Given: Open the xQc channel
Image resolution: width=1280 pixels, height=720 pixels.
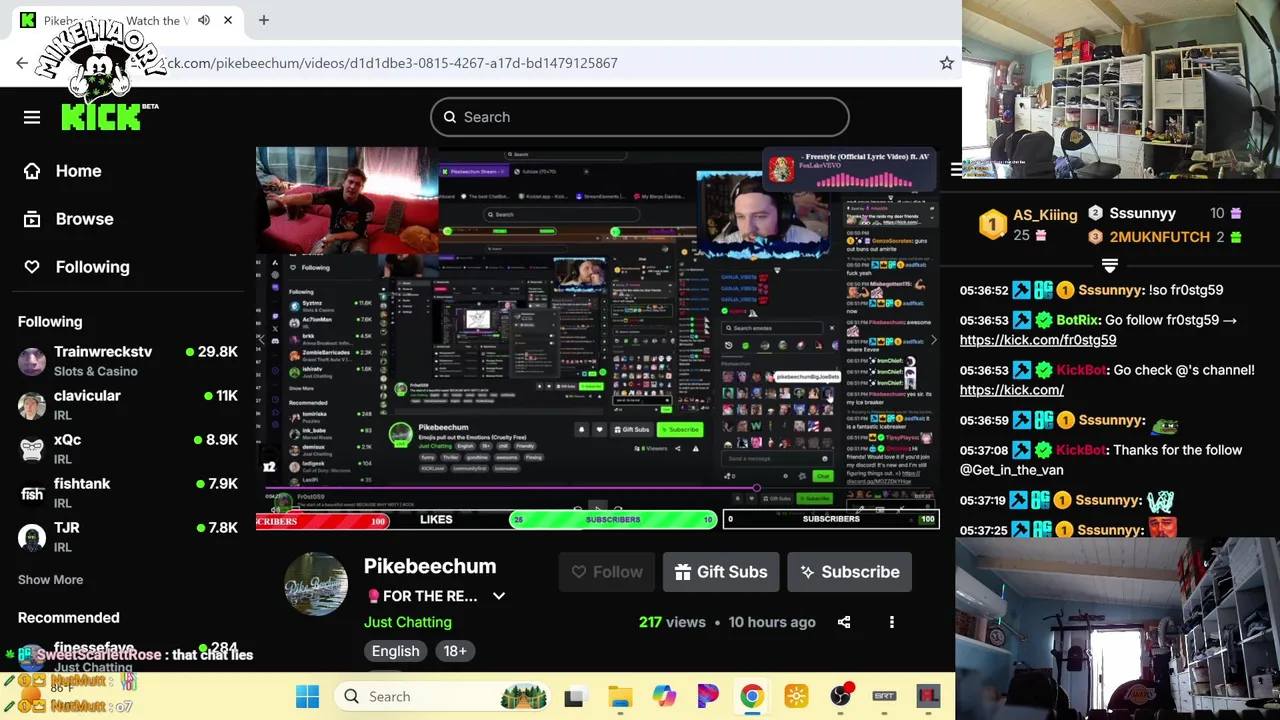Looking at the screenshot, I should click(x=128, y=449).
